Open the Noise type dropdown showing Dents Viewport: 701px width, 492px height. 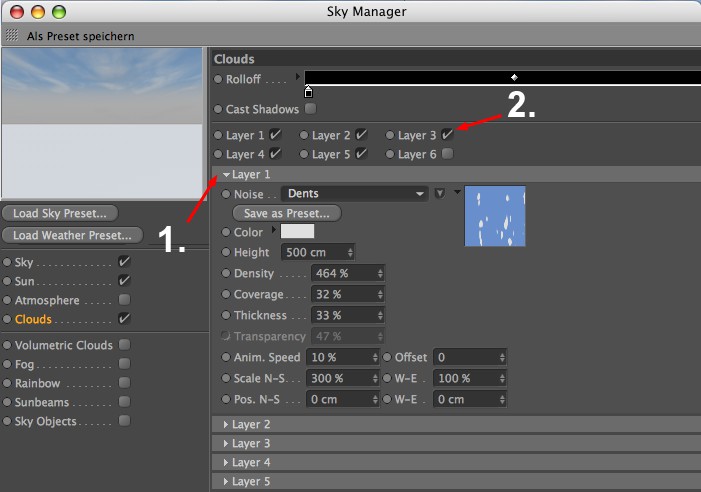coord(355,193)
